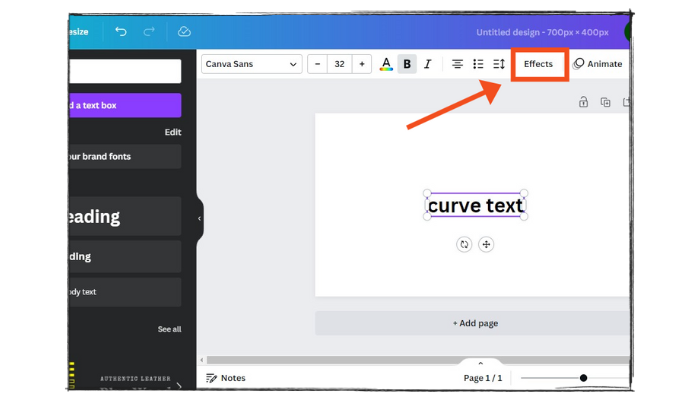Click the horizontal scrollbar
The image size is (700, 400).
417,360
